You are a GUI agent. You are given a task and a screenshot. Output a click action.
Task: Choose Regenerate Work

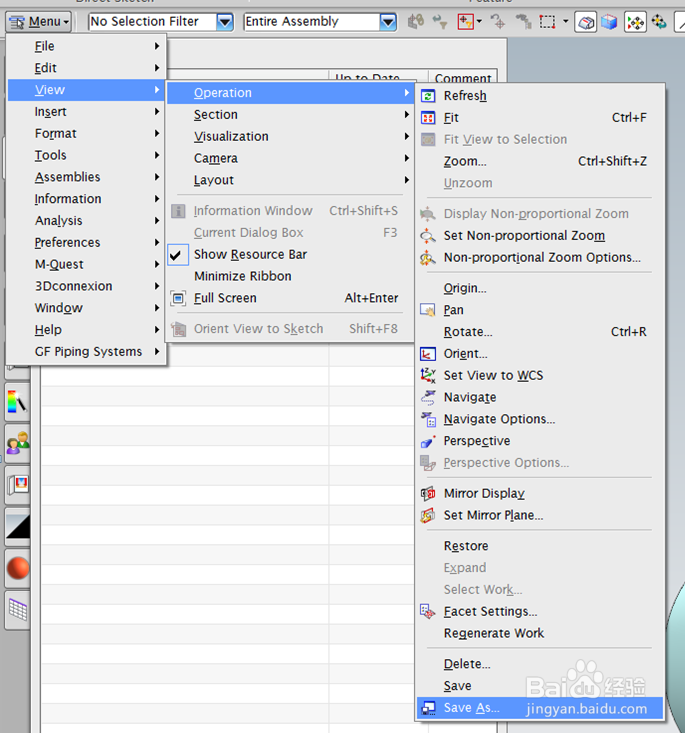tap(540, 633)
